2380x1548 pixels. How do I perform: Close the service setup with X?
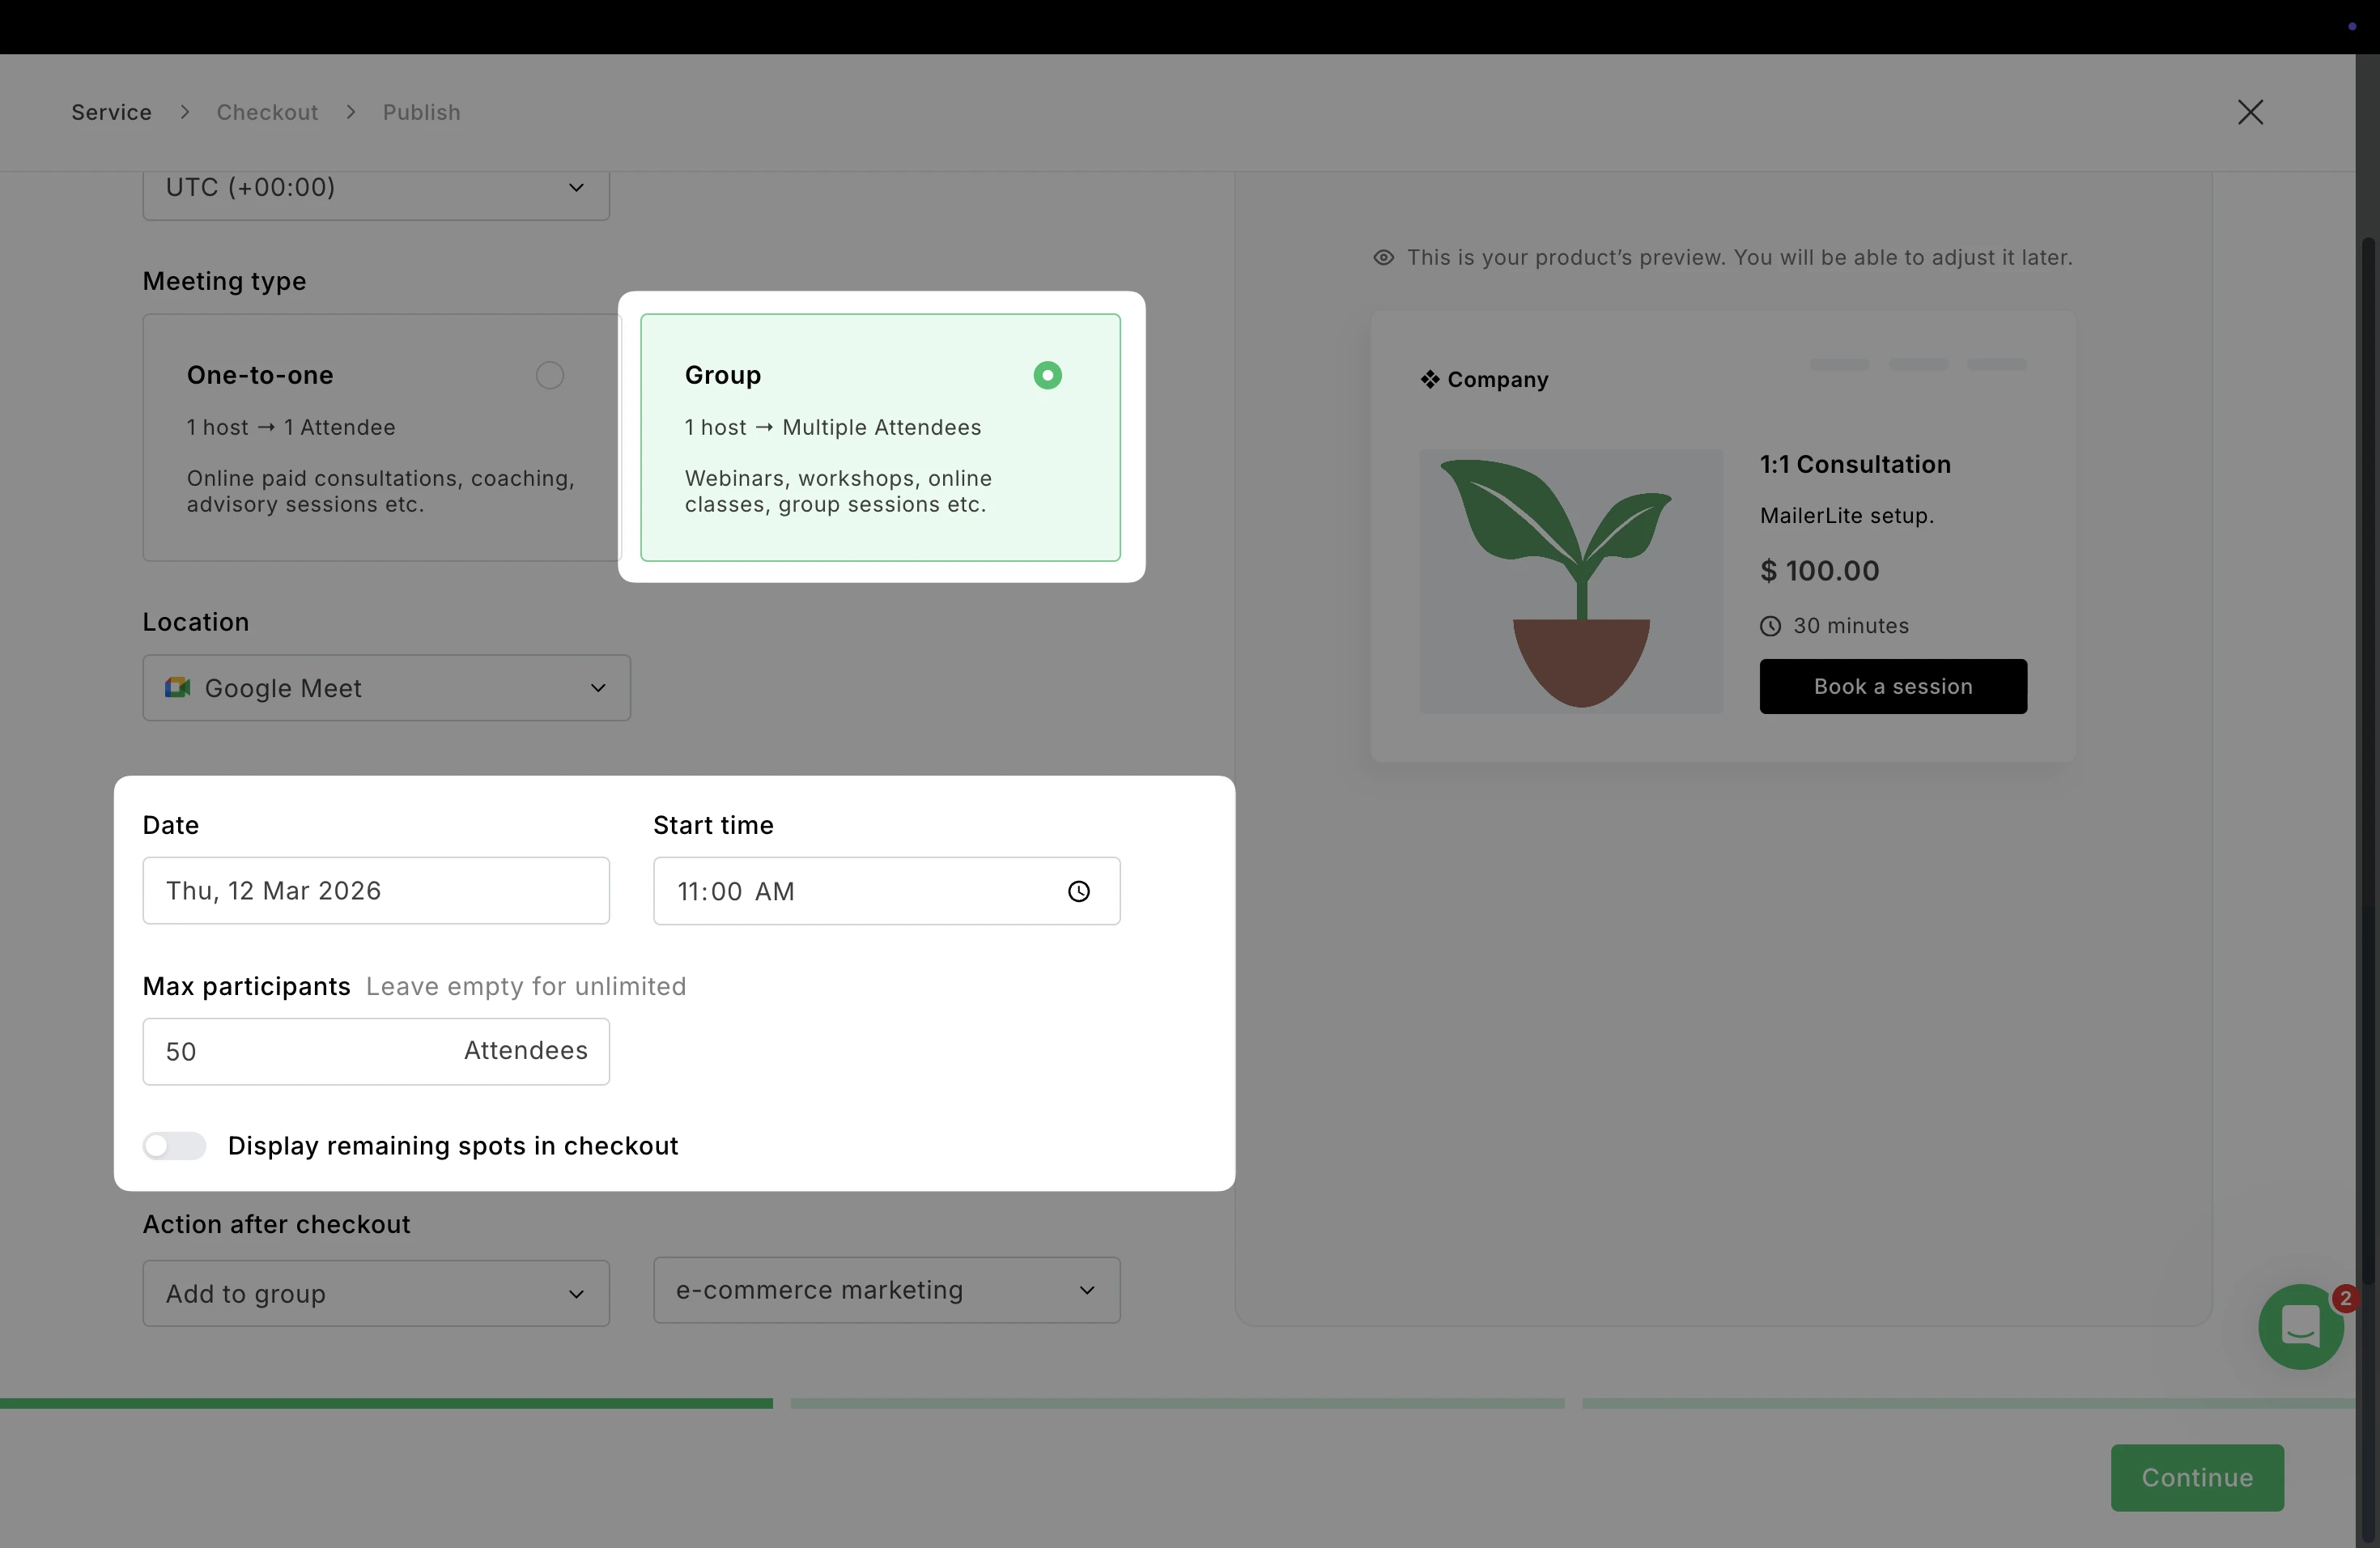(x=2250, y=112)
